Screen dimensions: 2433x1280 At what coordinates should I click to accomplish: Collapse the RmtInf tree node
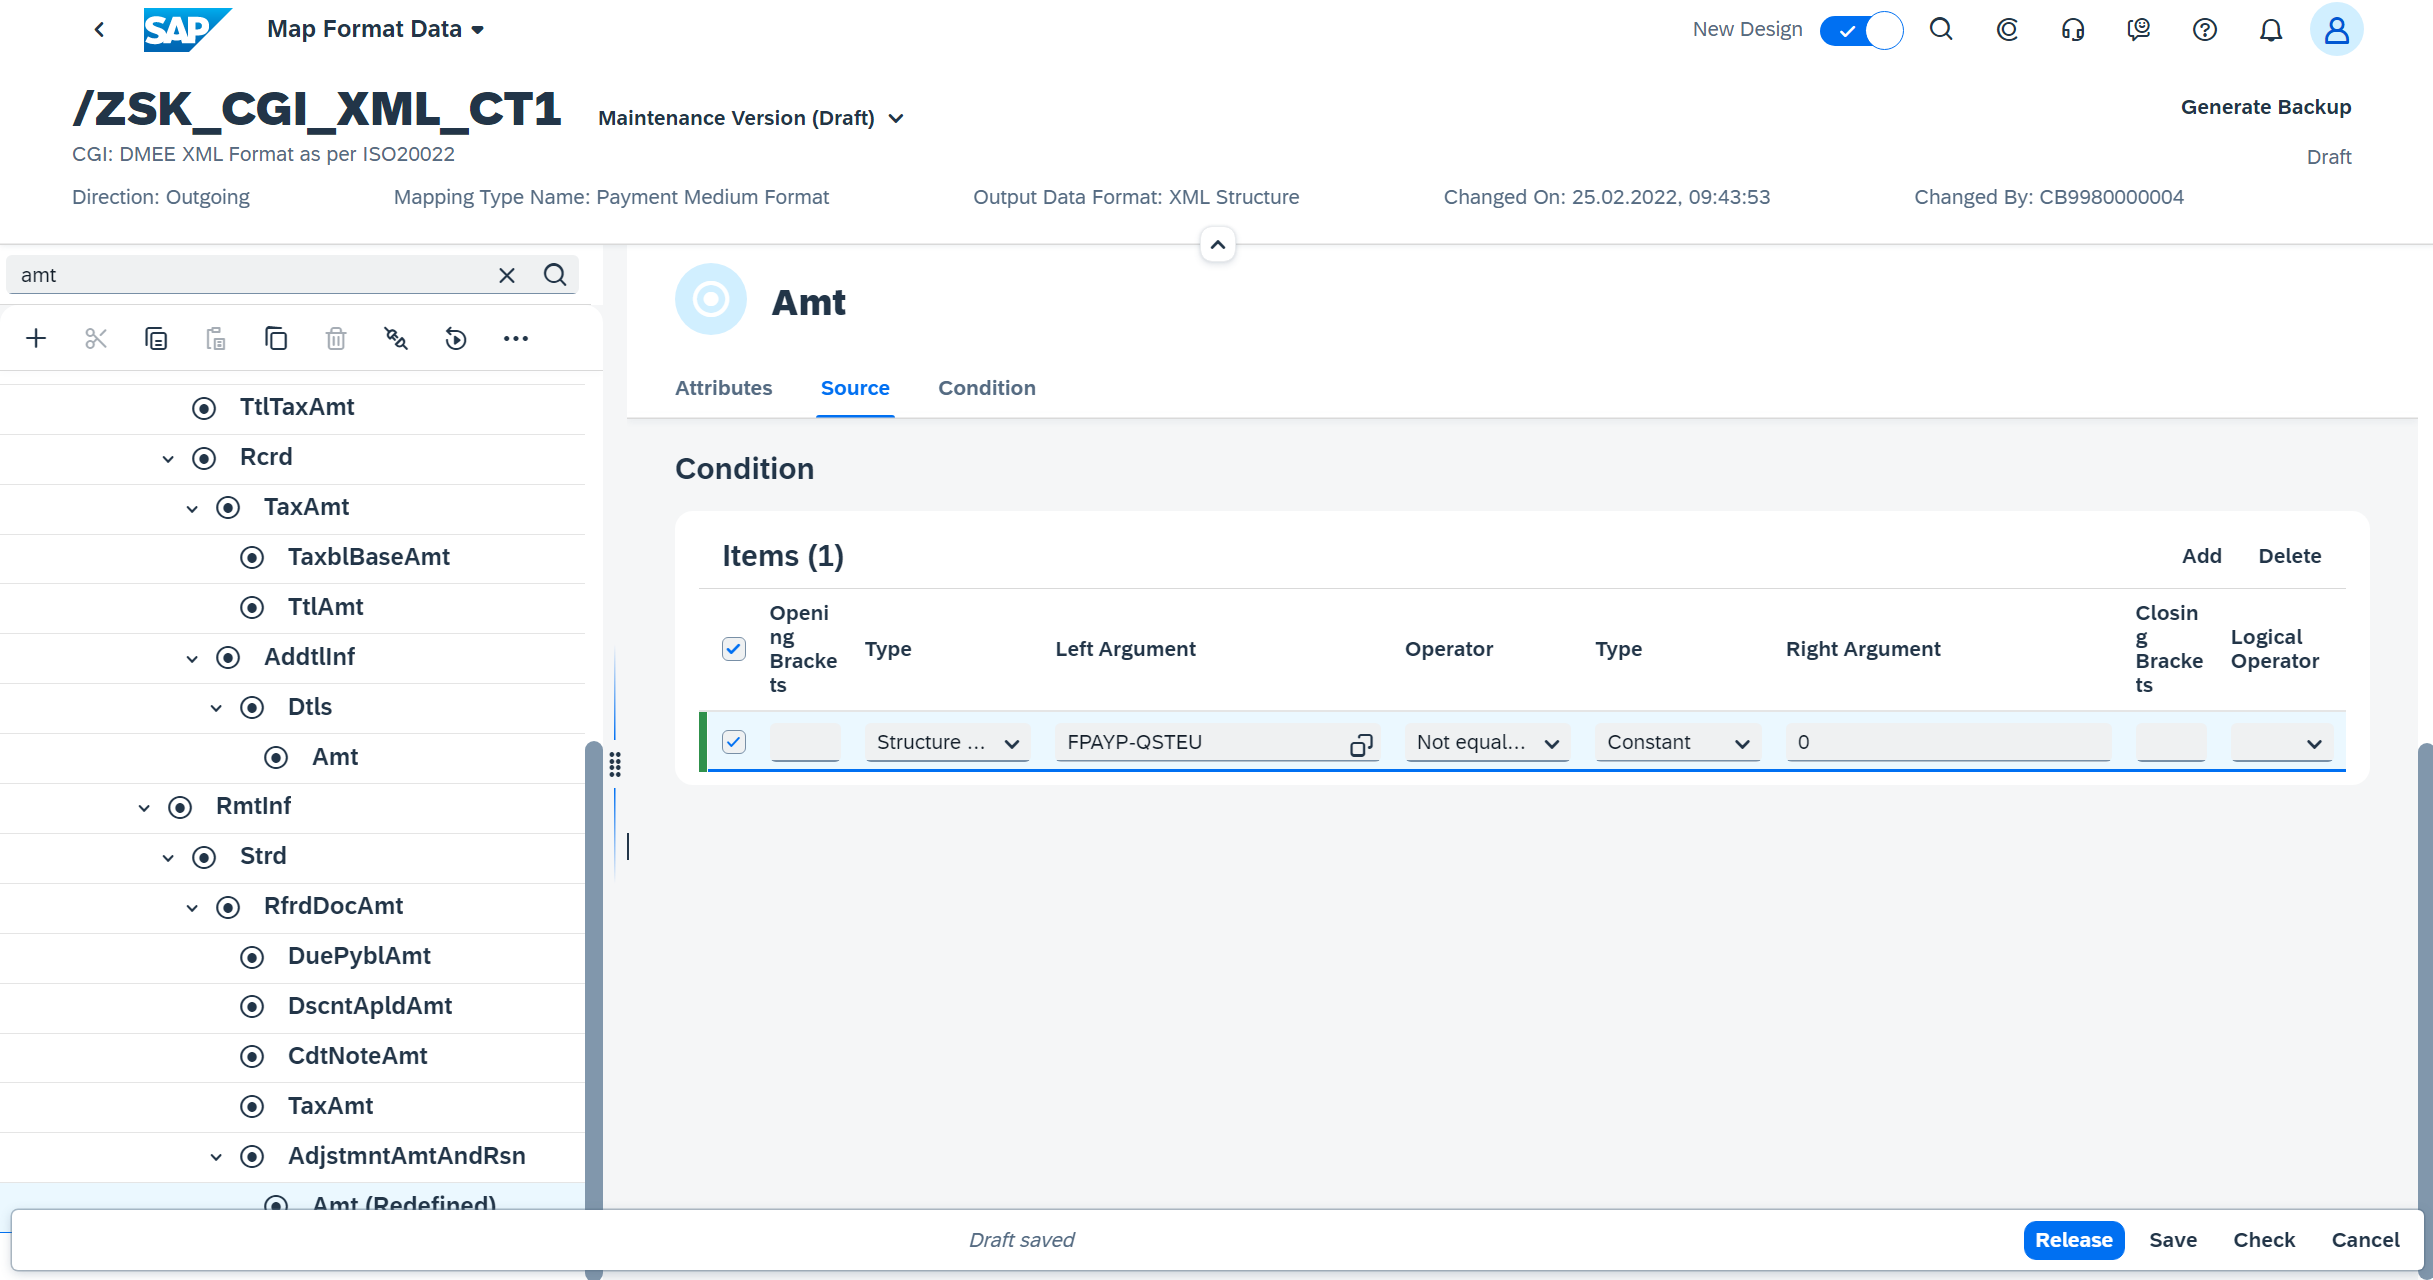pos(144,808)
